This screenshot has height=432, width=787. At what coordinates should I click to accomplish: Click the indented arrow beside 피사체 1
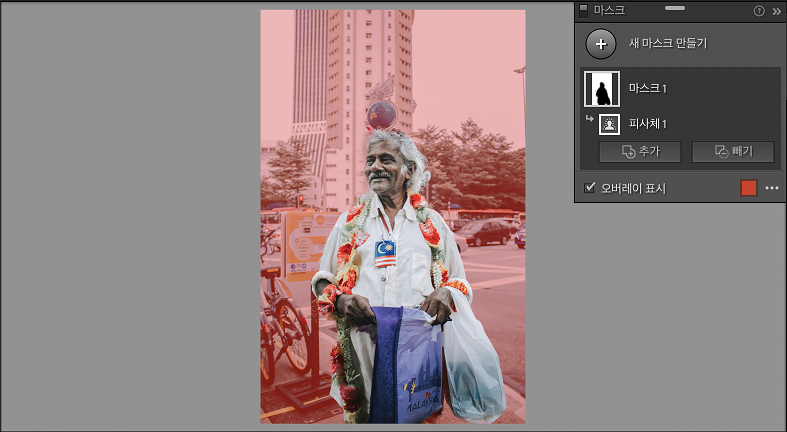590,119
